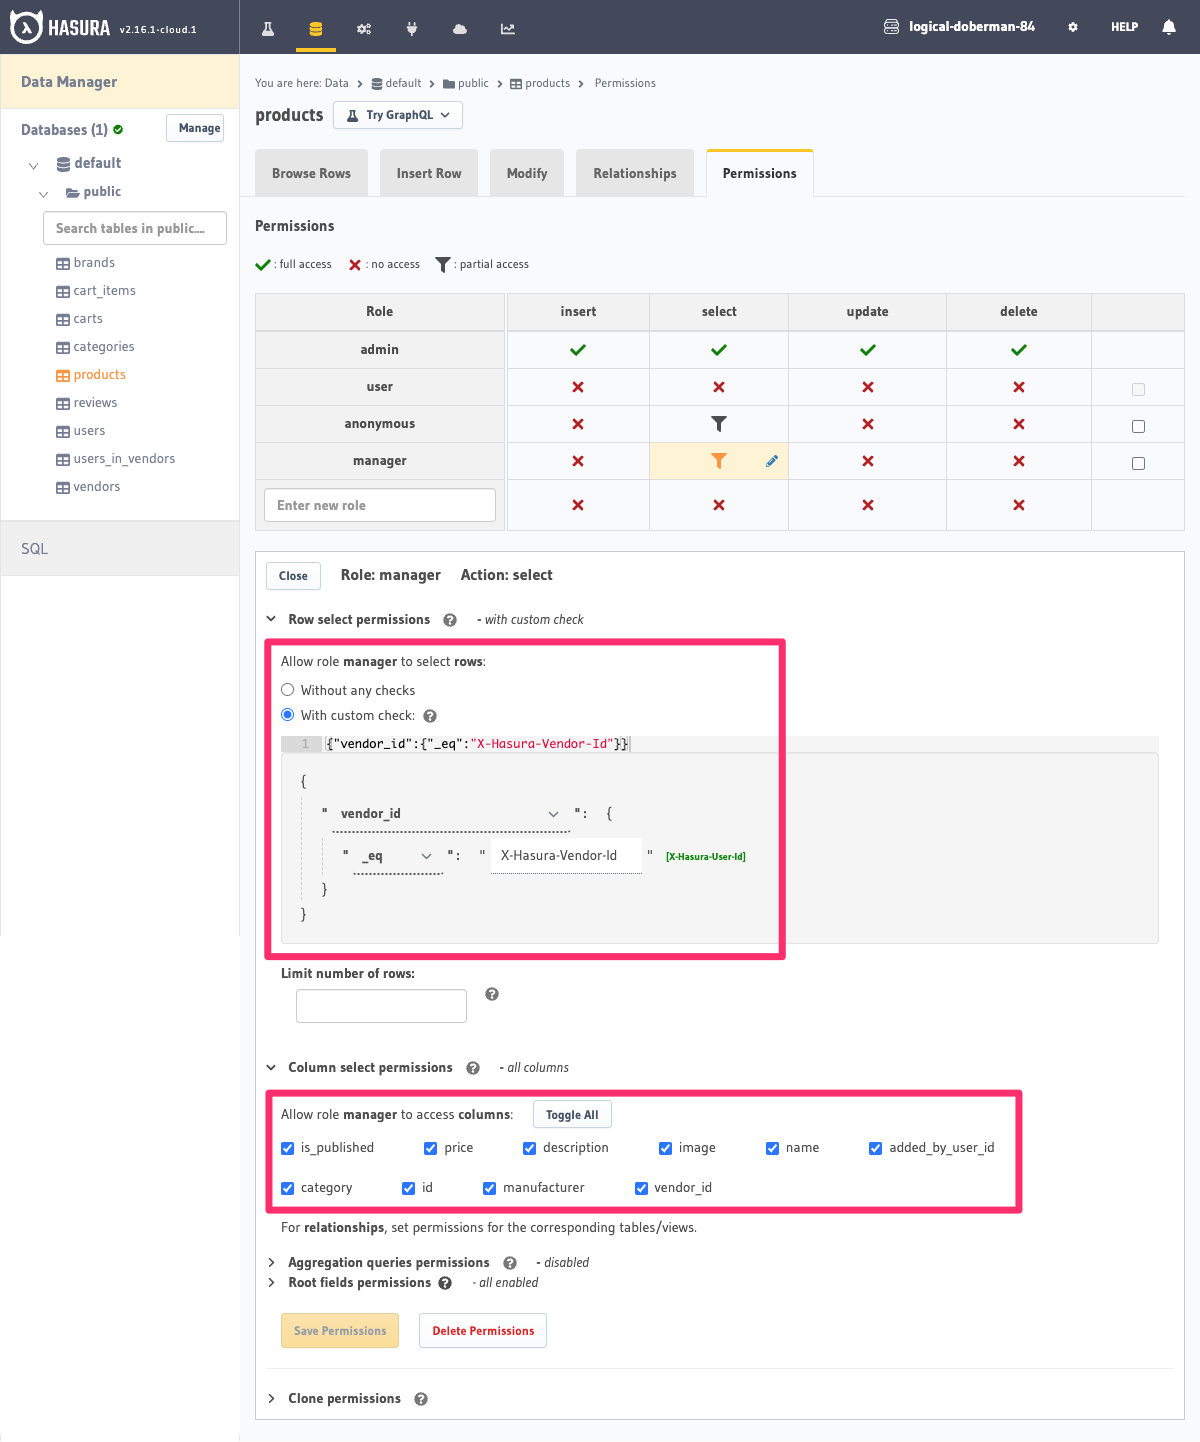The width and height of the screenshot is (1200, 1442).
Task: Open Remote Schemas via the plug icon
Action: coord(411,27)
